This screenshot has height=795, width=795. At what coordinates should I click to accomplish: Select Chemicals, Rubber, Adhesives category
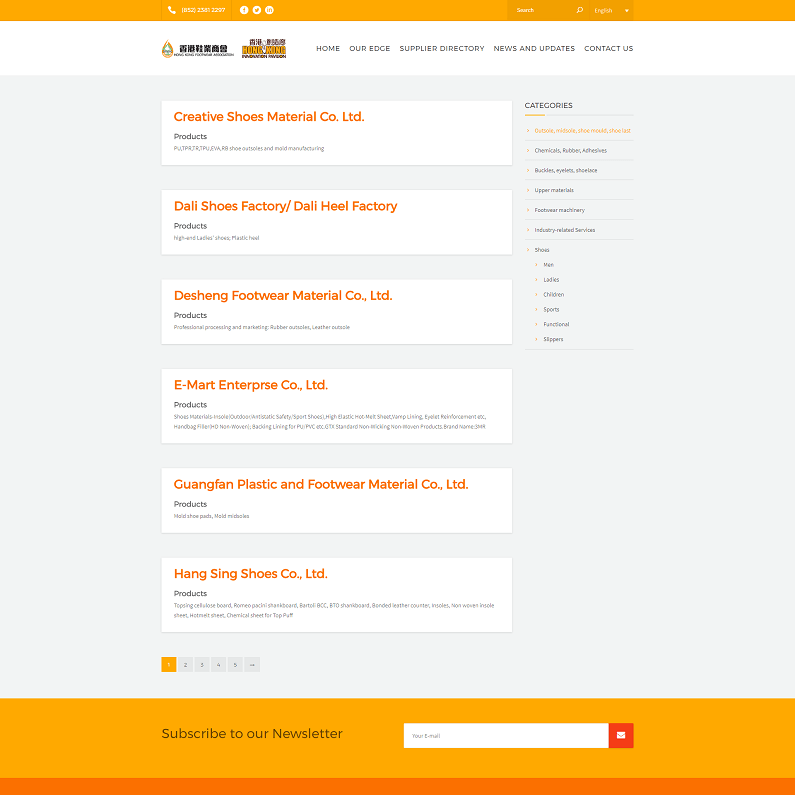(x=570, y=150)
